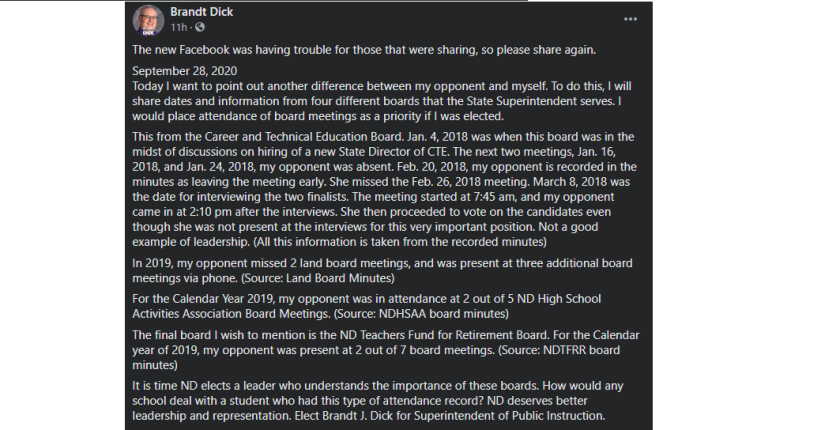Screen dimensions: 840x430
Task: Click '(All this information is taken from the recorded minutes)'
Action: pos(399,242)
